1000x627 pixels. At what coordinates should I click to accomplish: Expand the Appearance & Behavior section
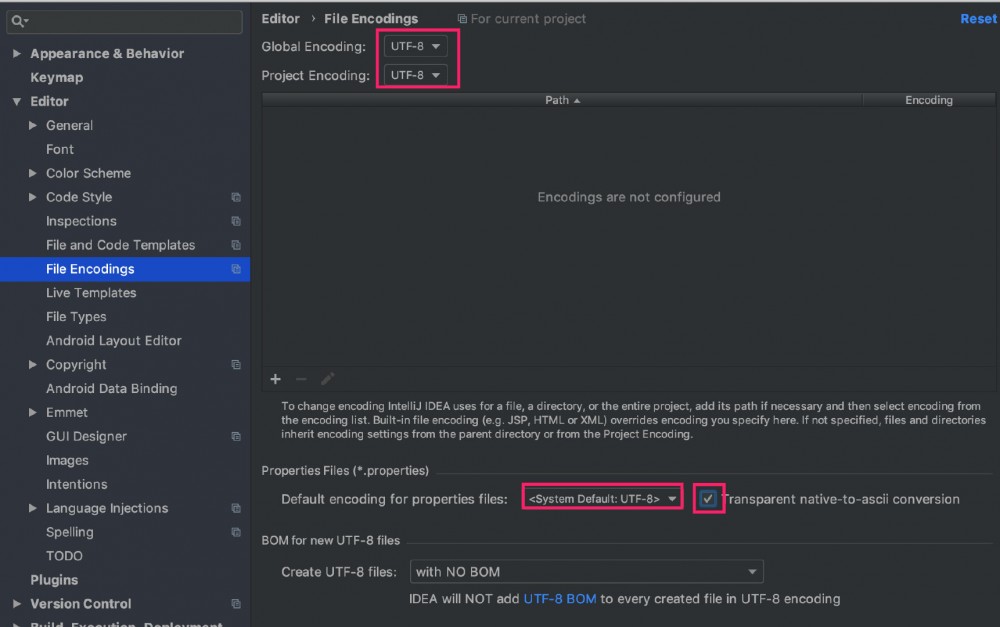click(17, 53)
